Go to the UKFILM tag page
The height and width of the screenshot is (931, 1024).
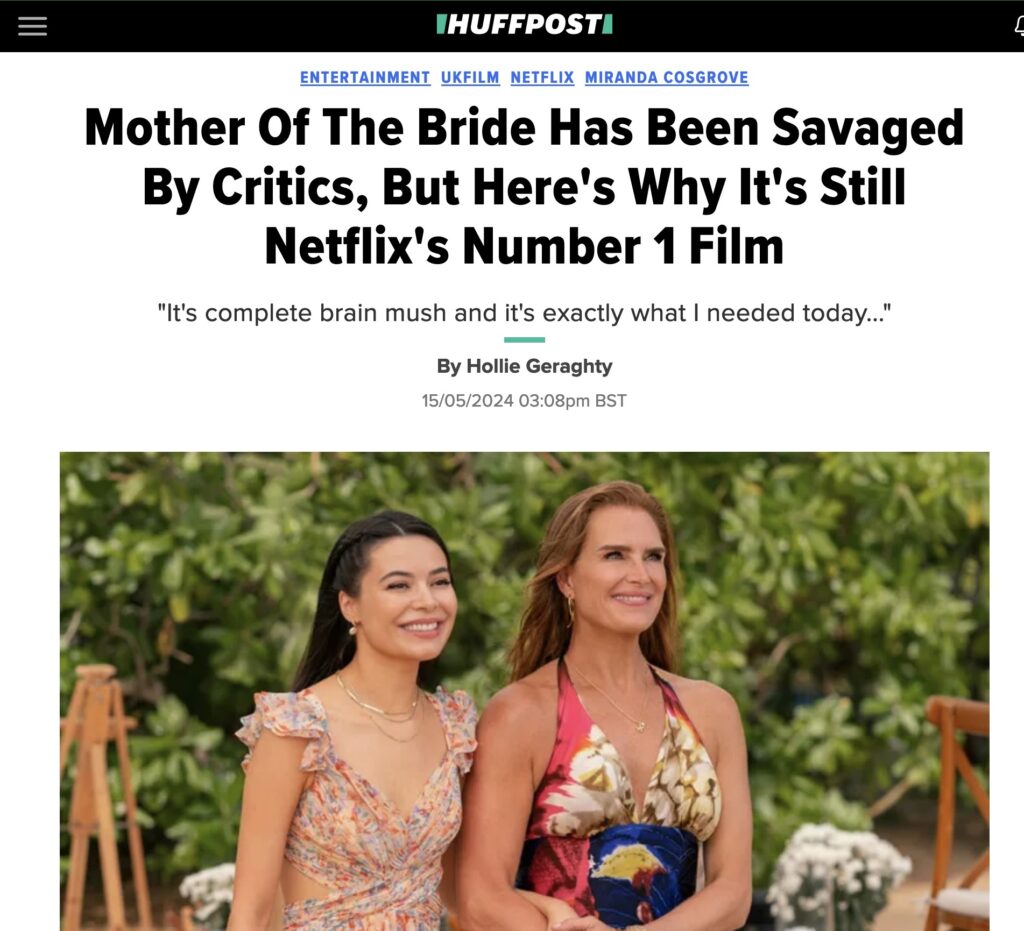pyautogui.click(x=470, y=77)
